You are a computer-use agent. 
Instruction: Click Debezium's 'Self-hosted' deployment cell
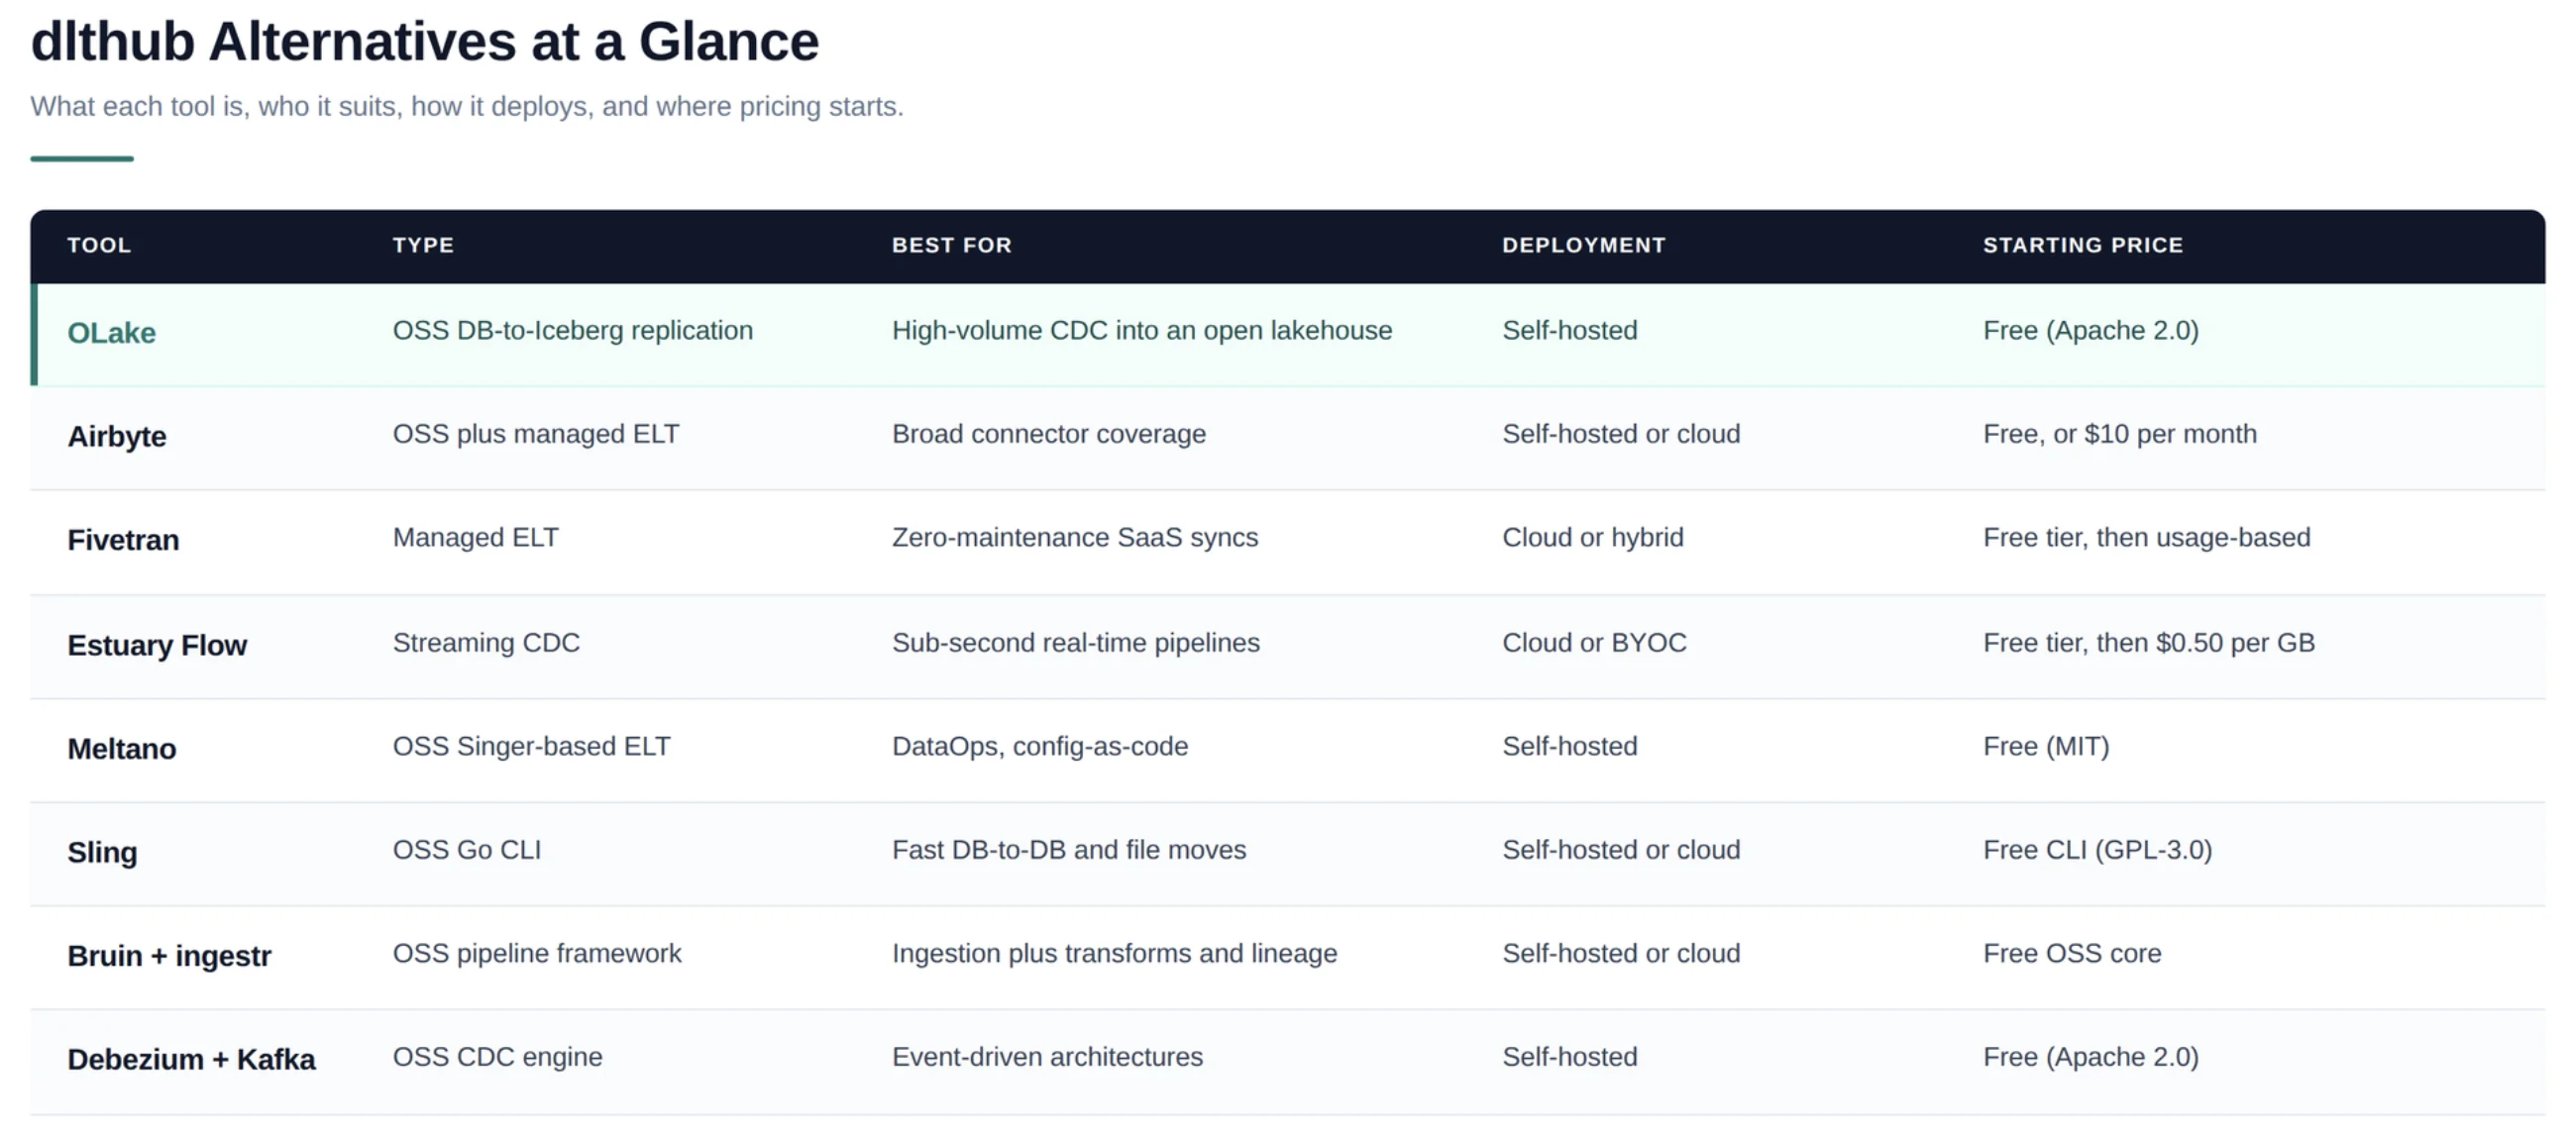pos(1569,1057)
